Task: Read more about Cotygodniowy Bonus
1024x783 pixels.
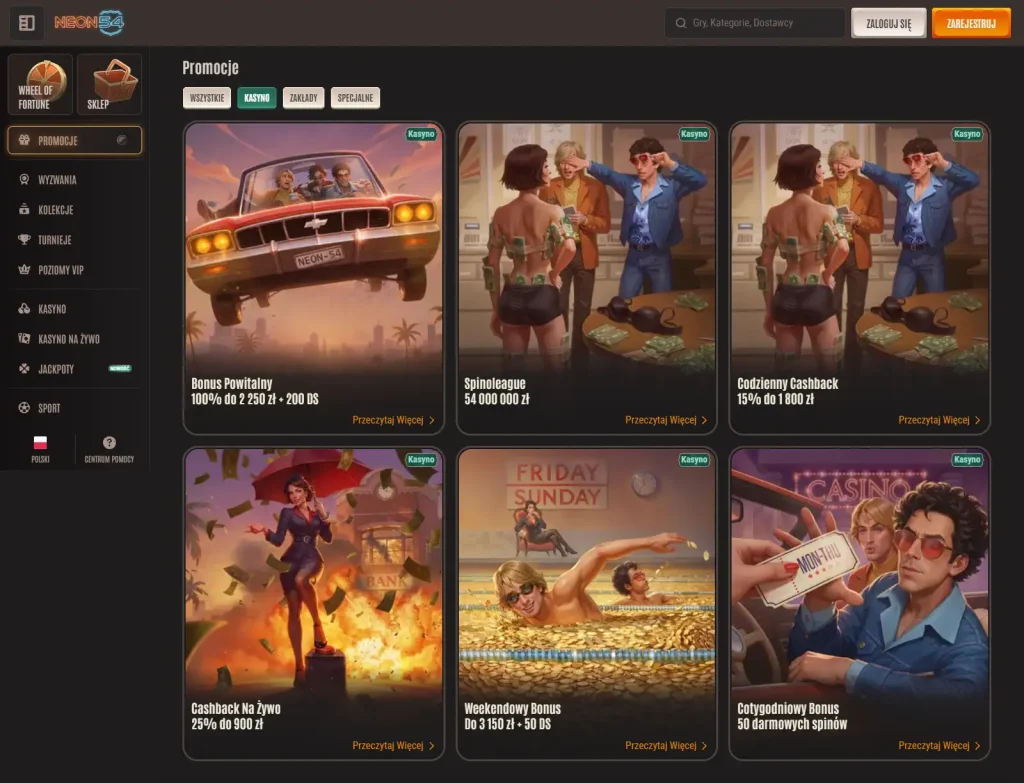Action: pyautogui.click(x=939, y=745)
